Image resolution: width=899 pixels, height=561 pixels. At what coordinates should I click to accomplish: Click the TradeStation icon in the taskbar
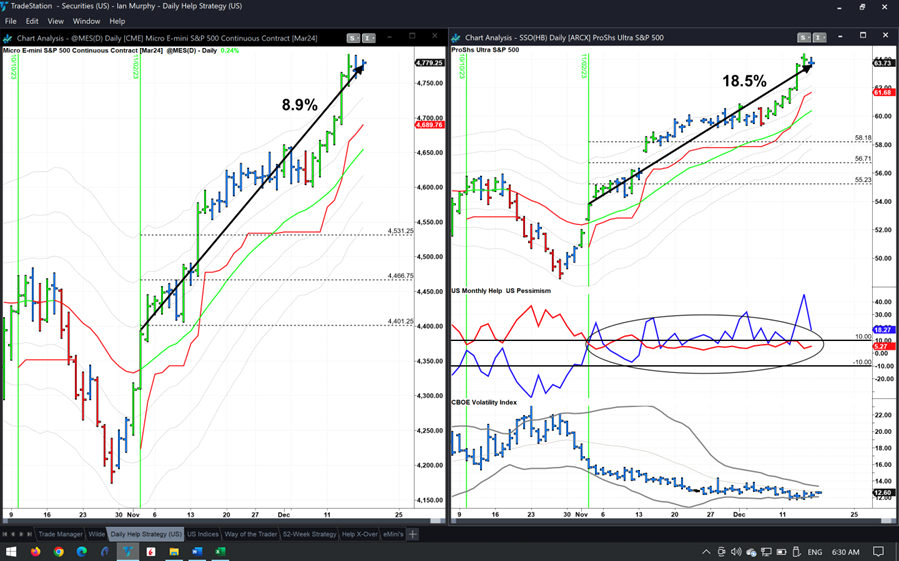coord(128,551)
